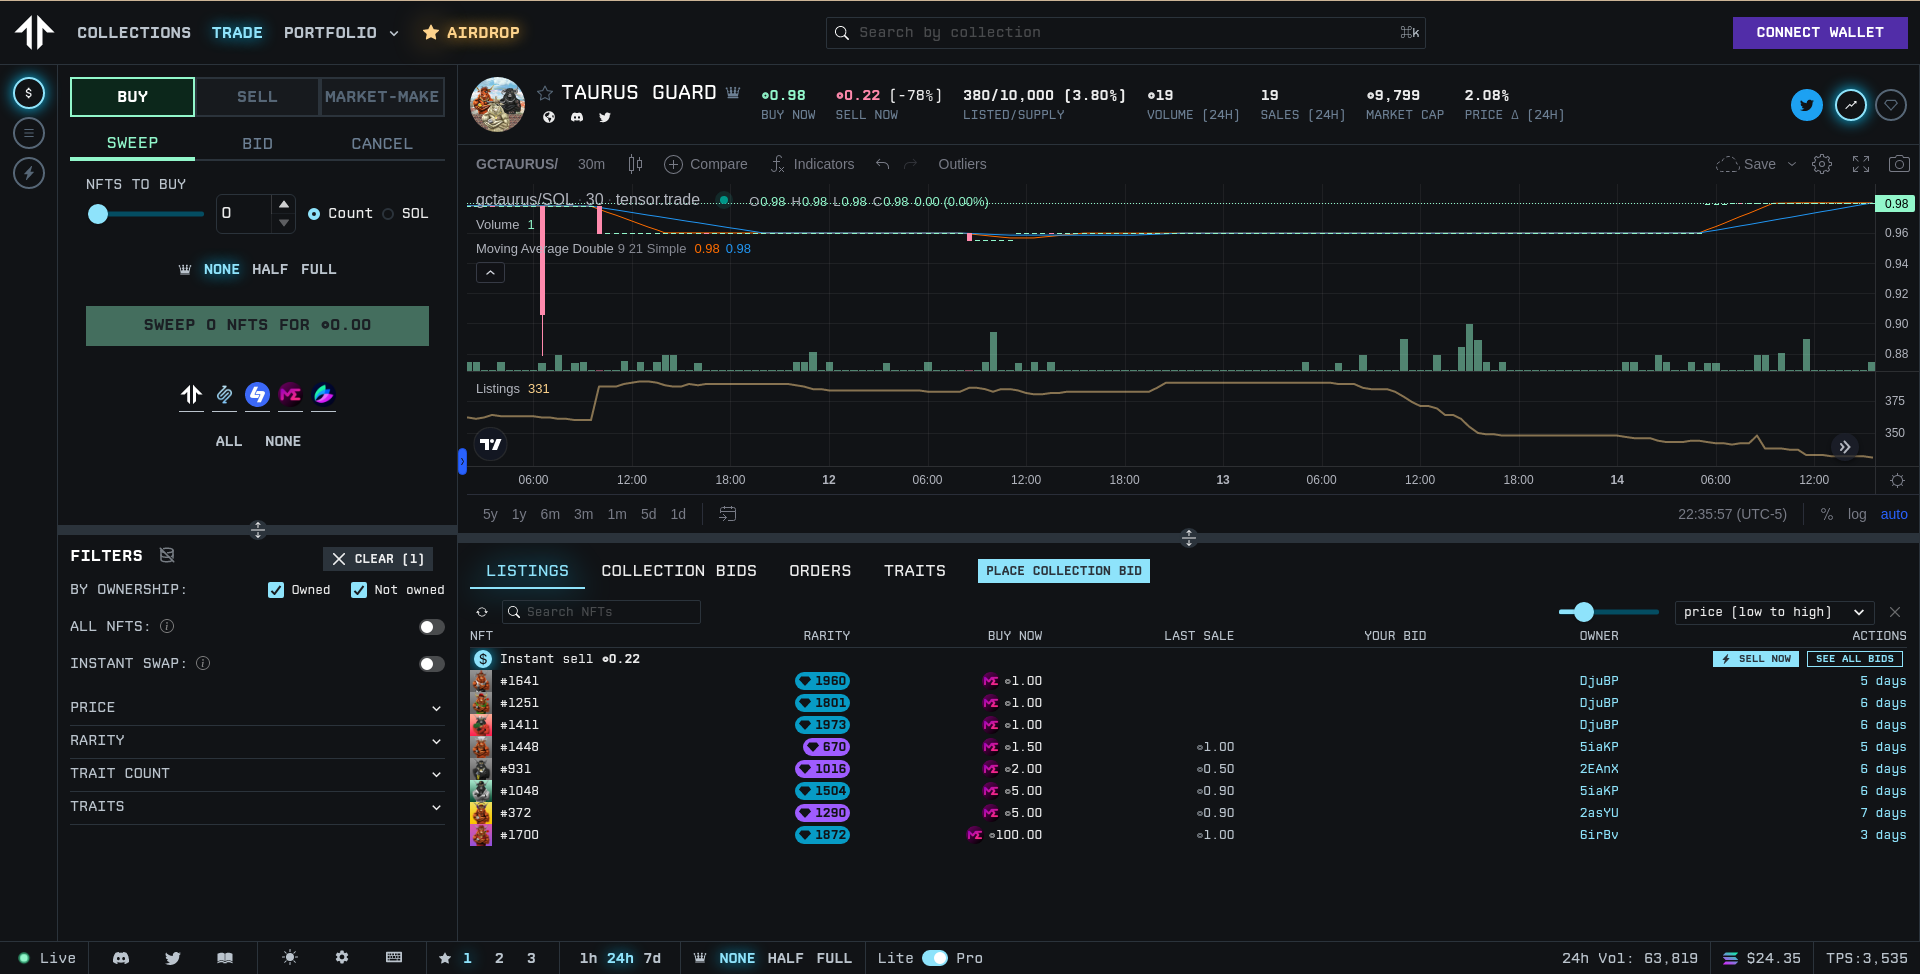Take chart snapshot with camera icon
Viewport: 1920px width, 974px height.
1899,164
